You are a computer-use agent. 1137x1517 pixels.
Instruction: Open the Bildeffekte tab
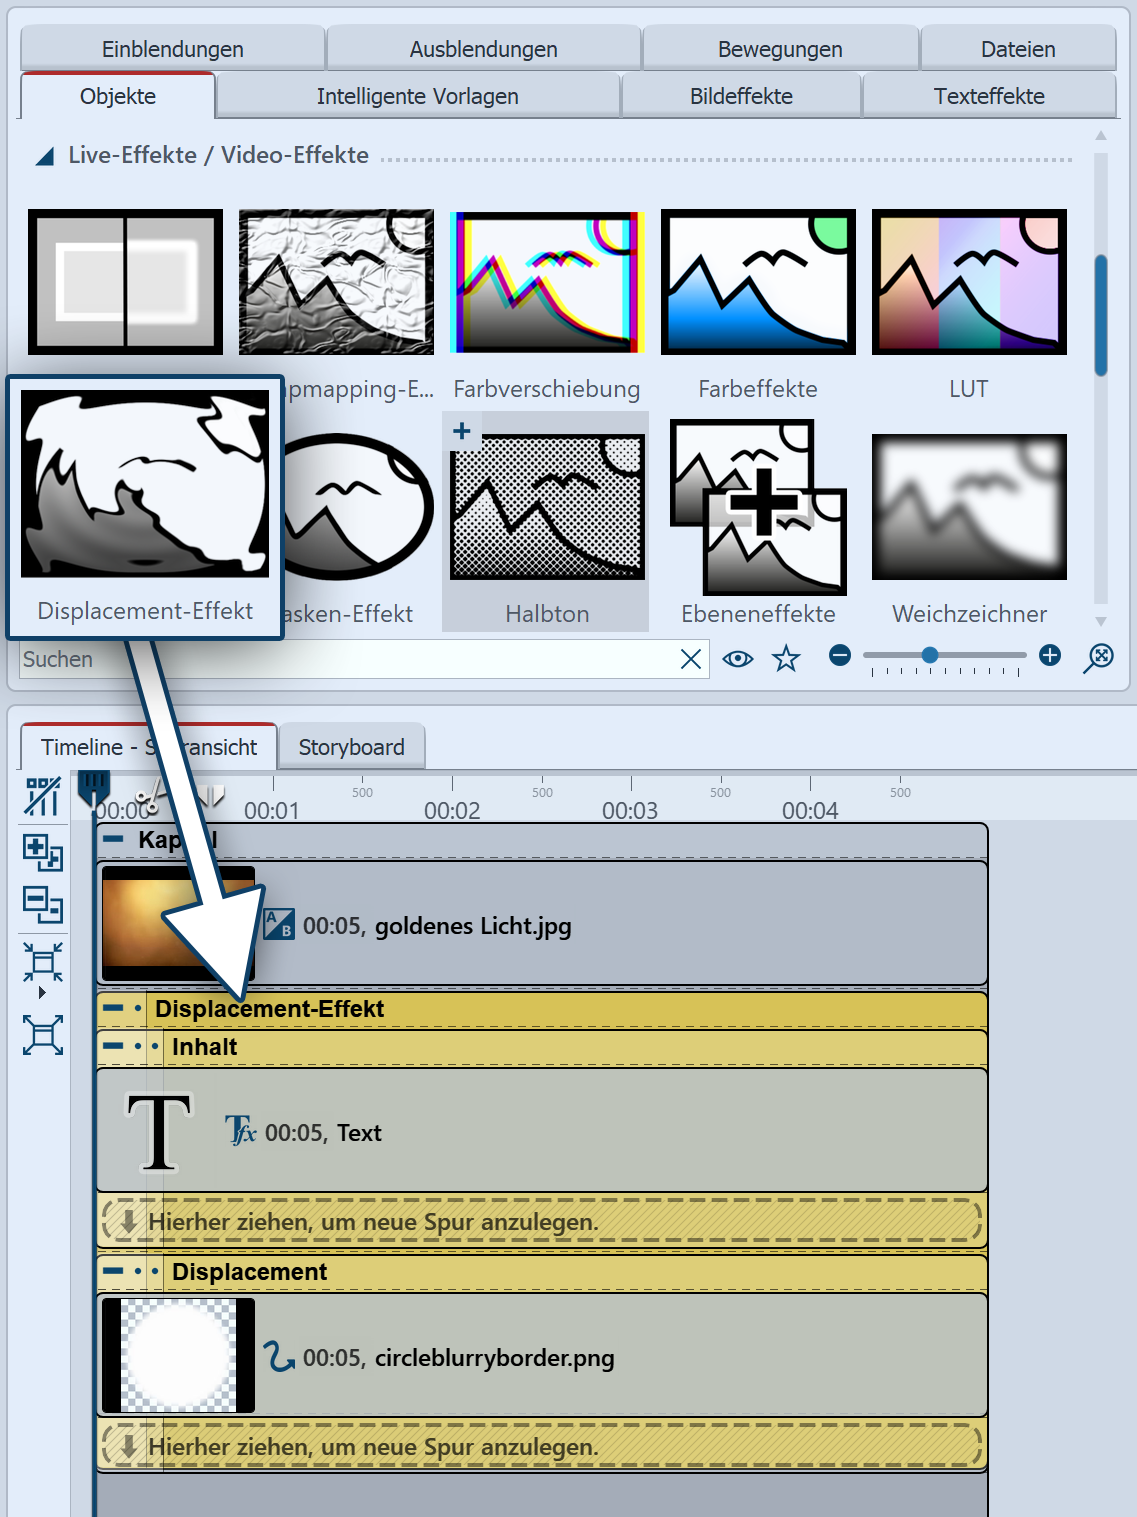741,96
